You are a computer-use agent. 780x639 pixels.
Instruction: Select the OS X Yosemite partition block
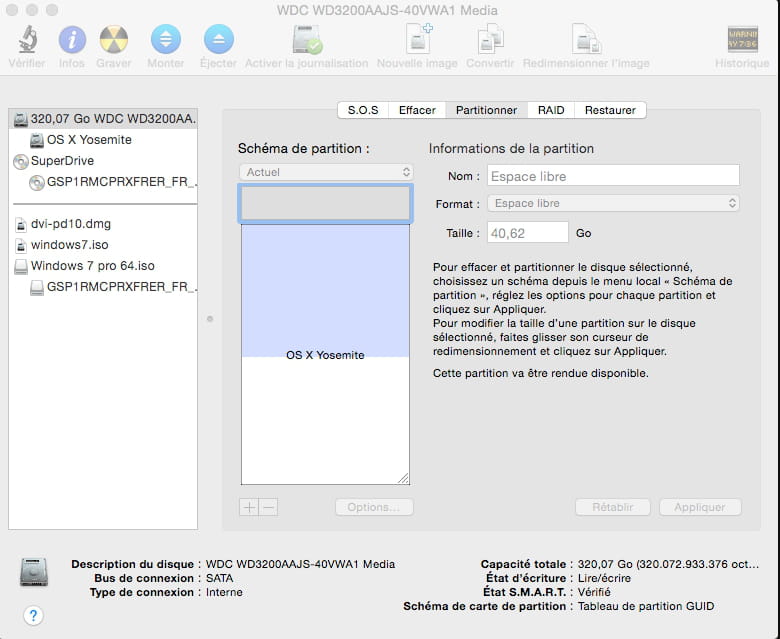click(x=325, y=354)
